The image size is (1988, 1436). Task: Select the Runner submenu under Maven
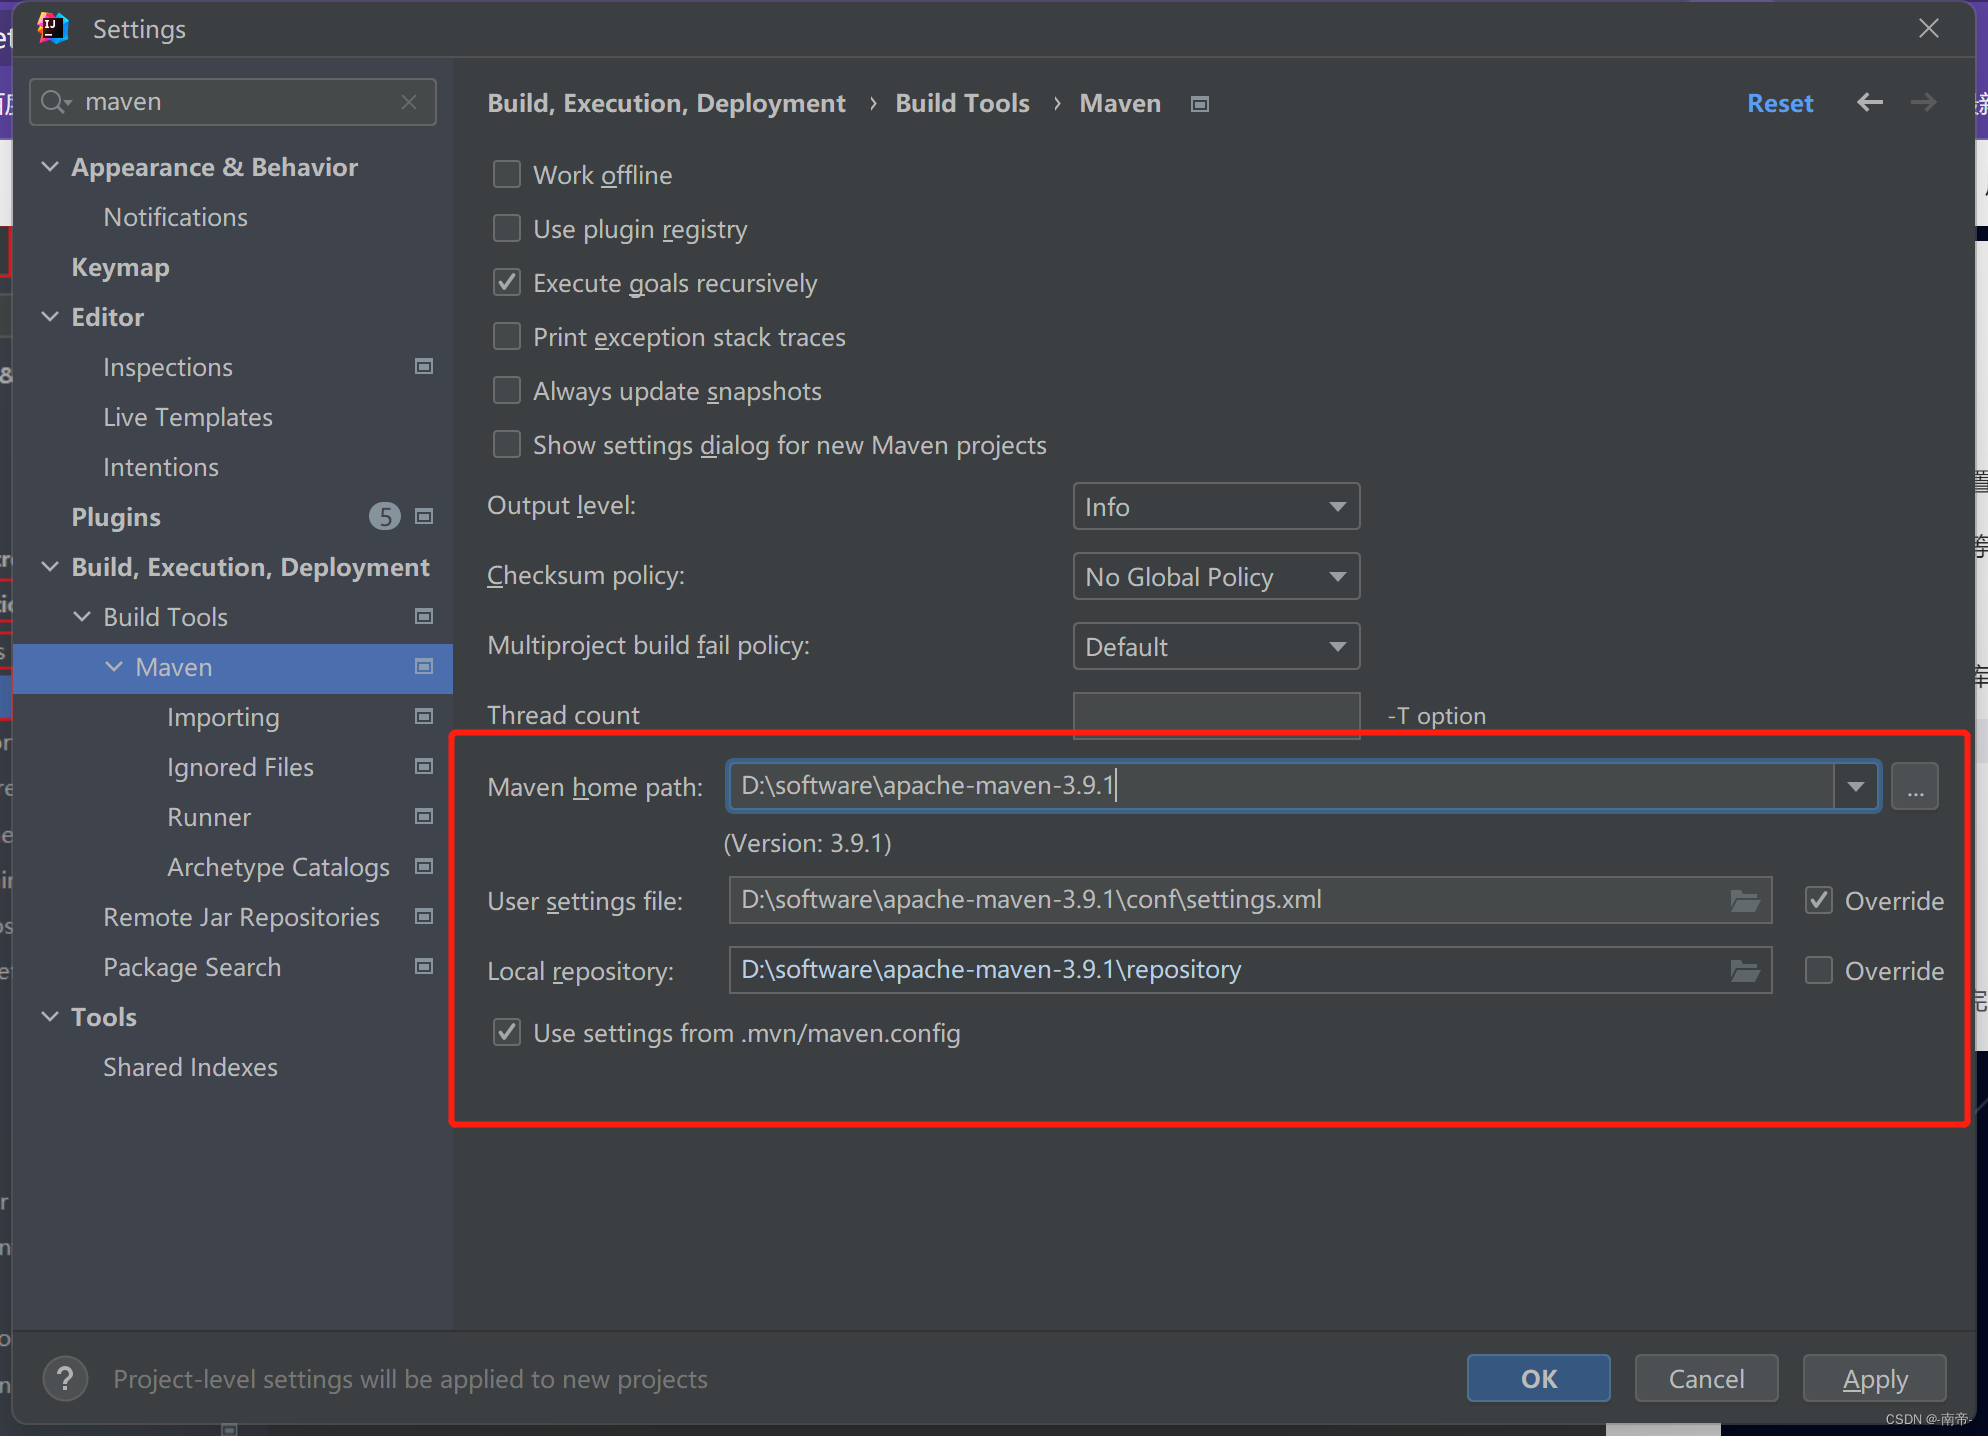pyautogui.click(x=208, y=815)
